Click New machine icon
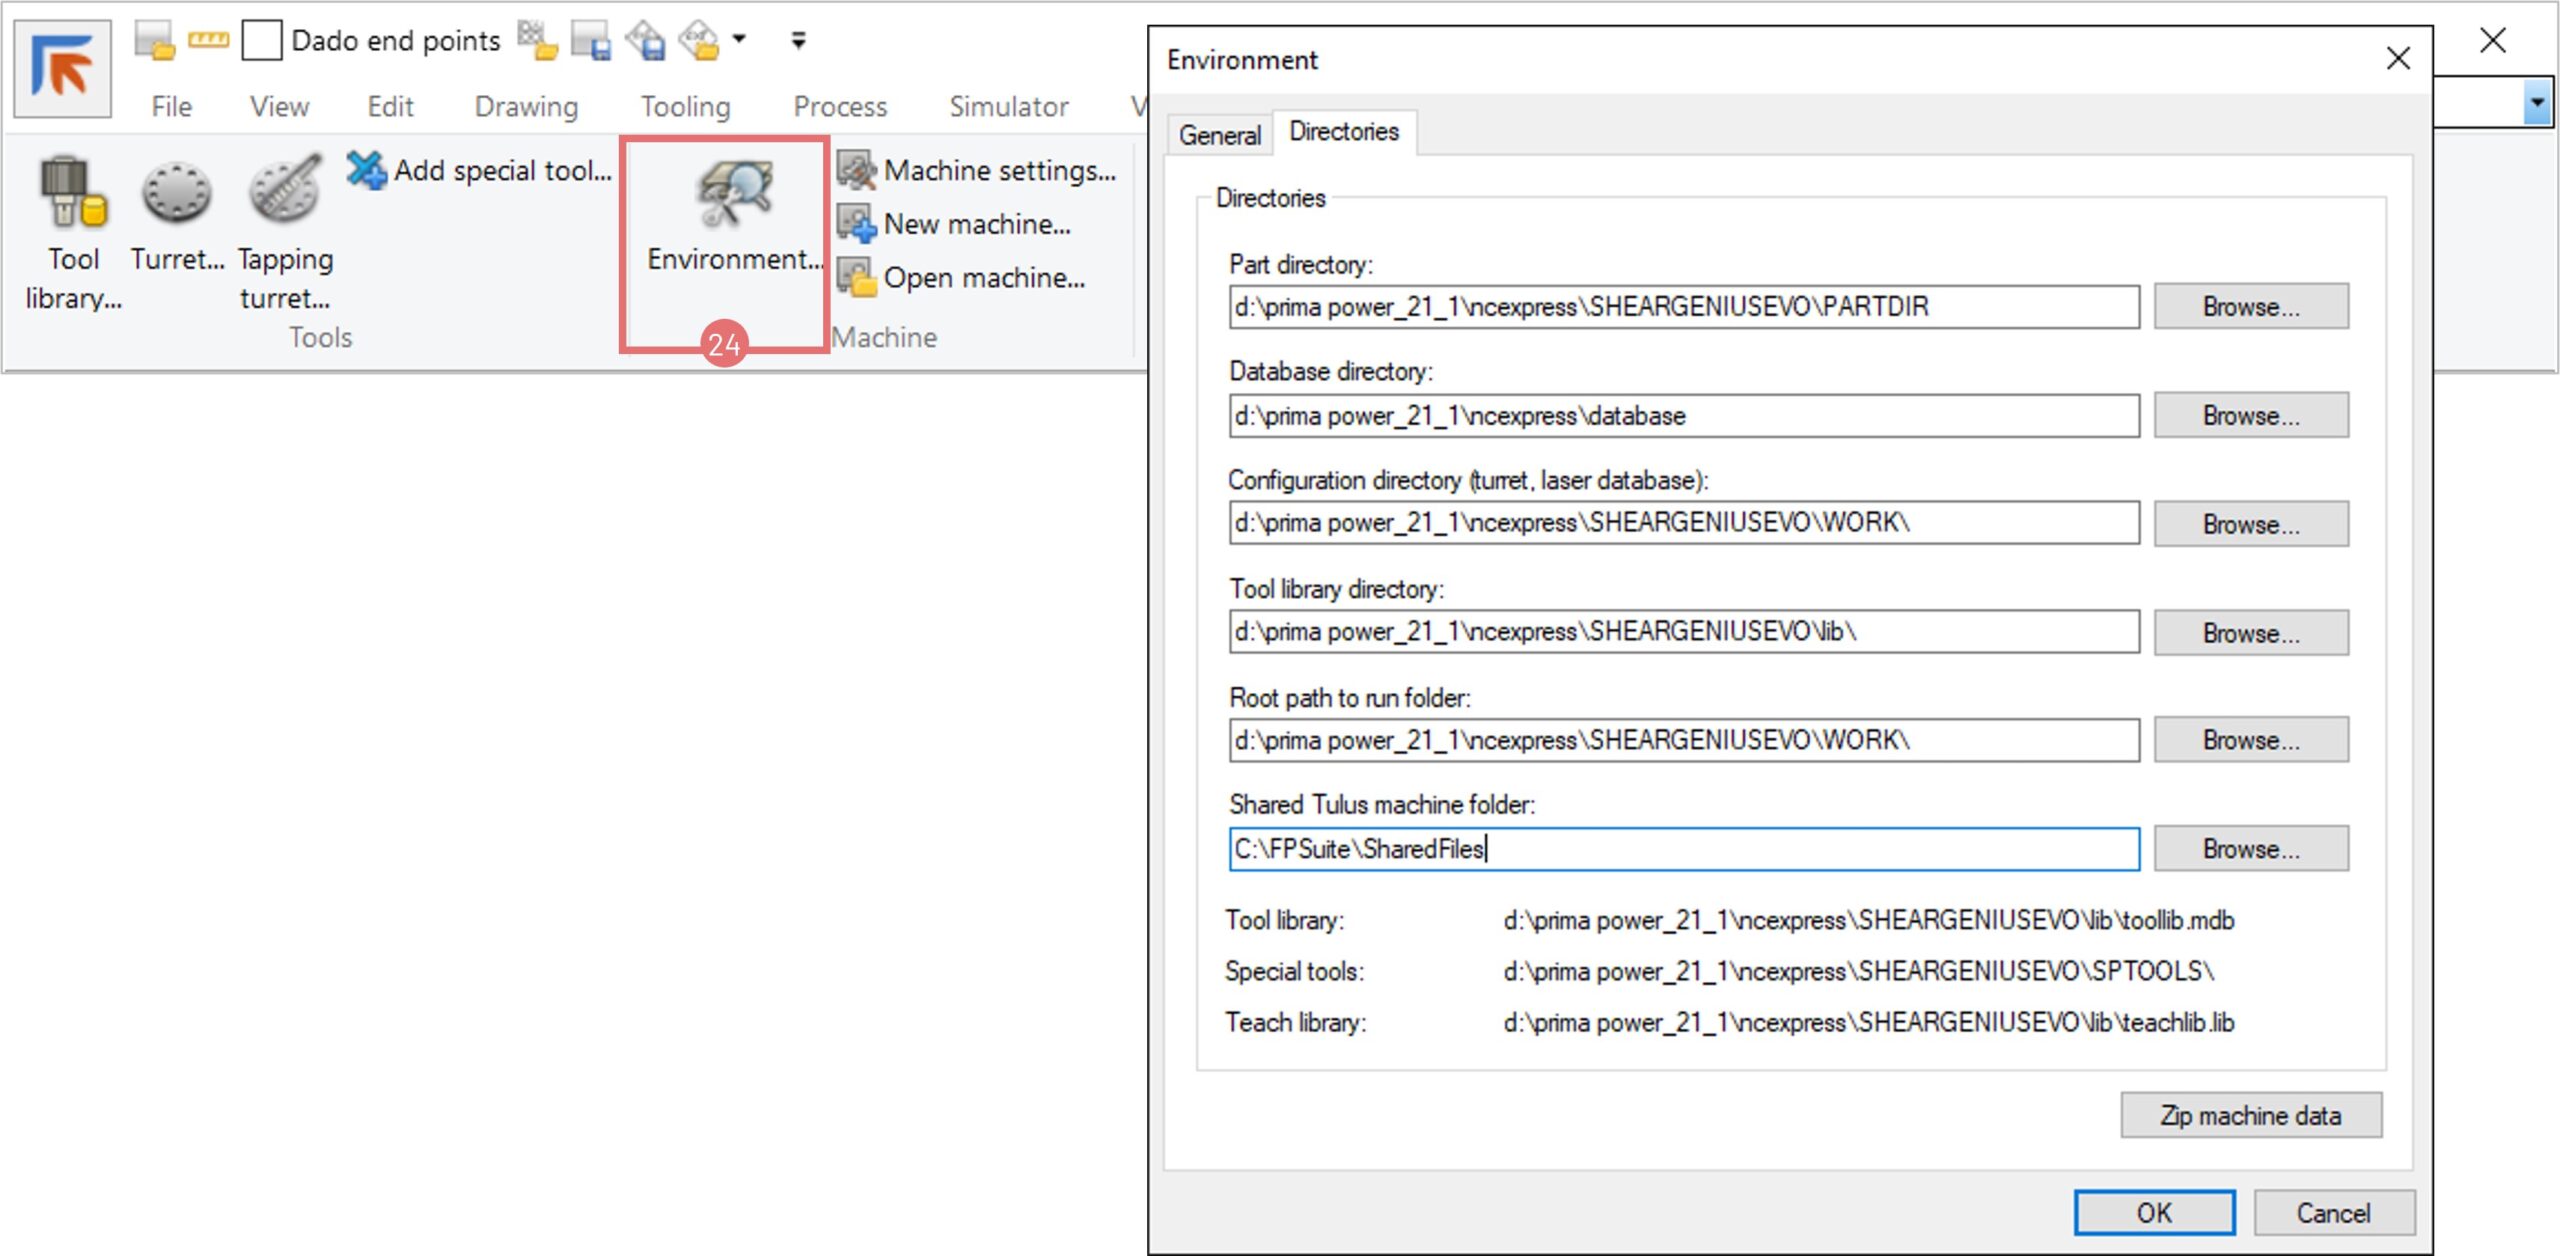Screen dimensions: 2560x1256 (x=857, y=224)
